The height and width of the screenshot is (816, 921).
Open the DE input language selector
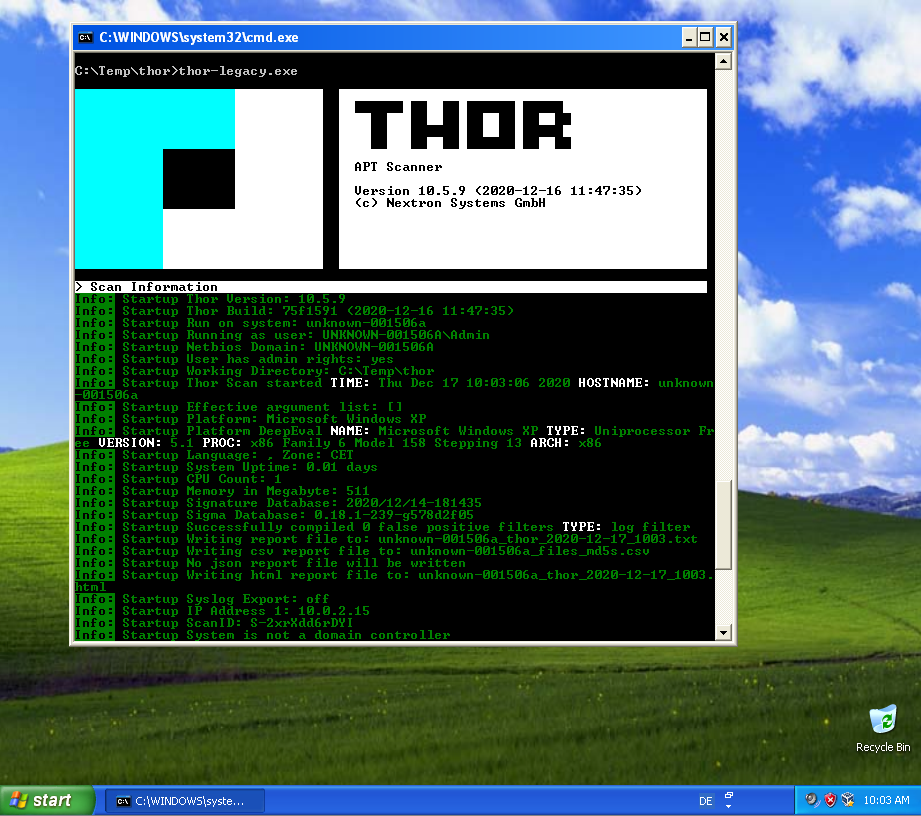pyautogui.click(x=705, y=801)
